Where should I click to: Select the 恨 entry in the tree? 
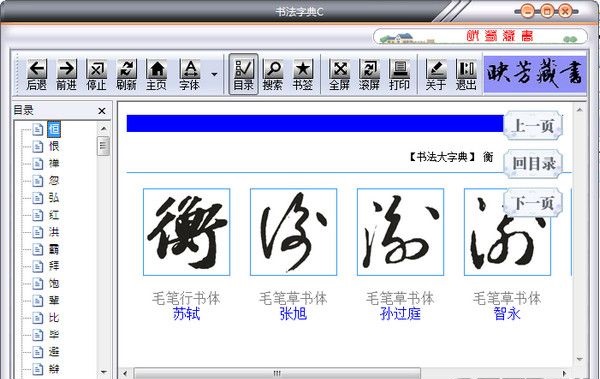point(54,146)
